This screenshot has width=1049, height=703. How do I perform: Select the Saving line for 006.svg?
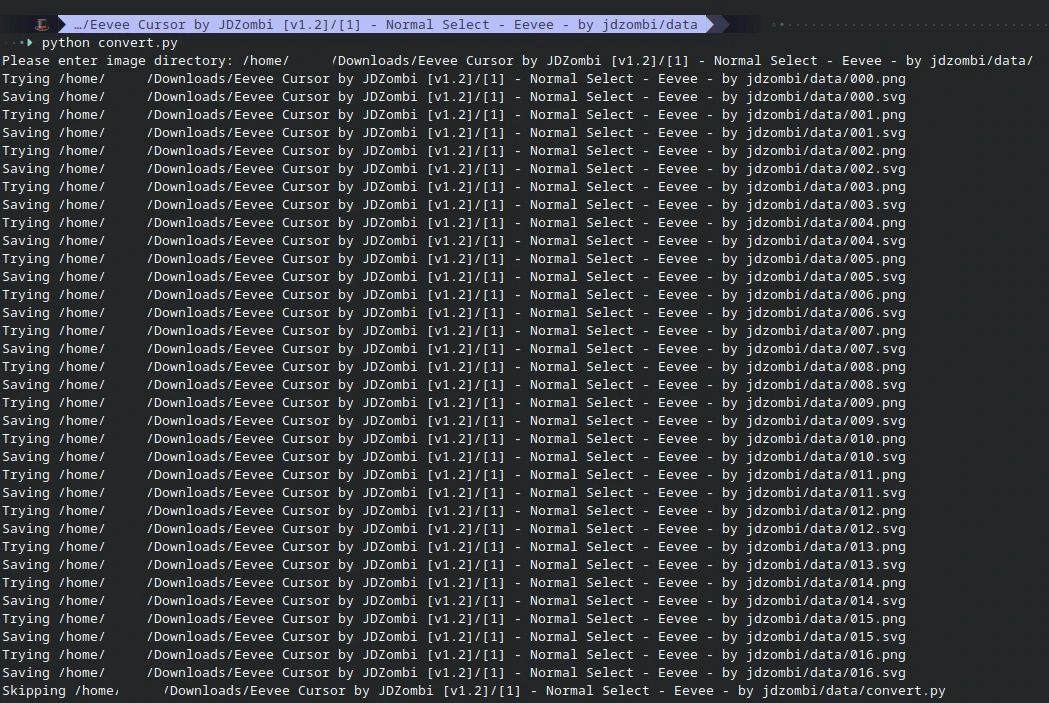point(454,313)
